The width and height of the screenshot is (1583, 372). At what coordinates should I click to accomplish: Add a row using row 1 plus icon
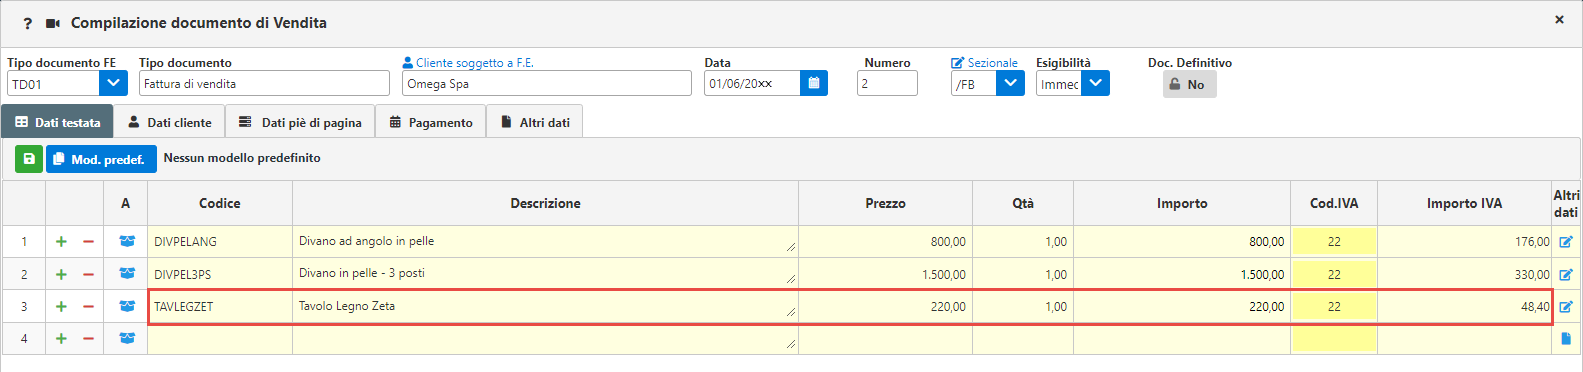point(61,242)
